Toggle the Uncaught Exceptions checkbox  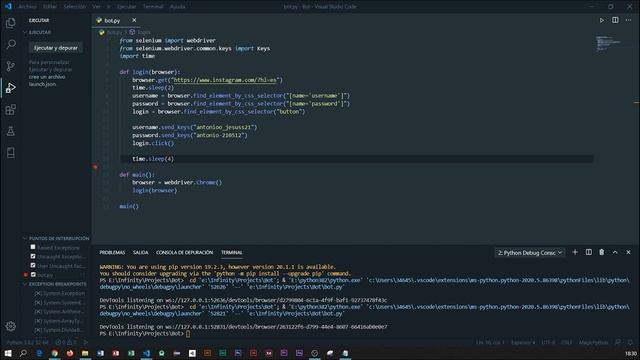click(33, 256)
